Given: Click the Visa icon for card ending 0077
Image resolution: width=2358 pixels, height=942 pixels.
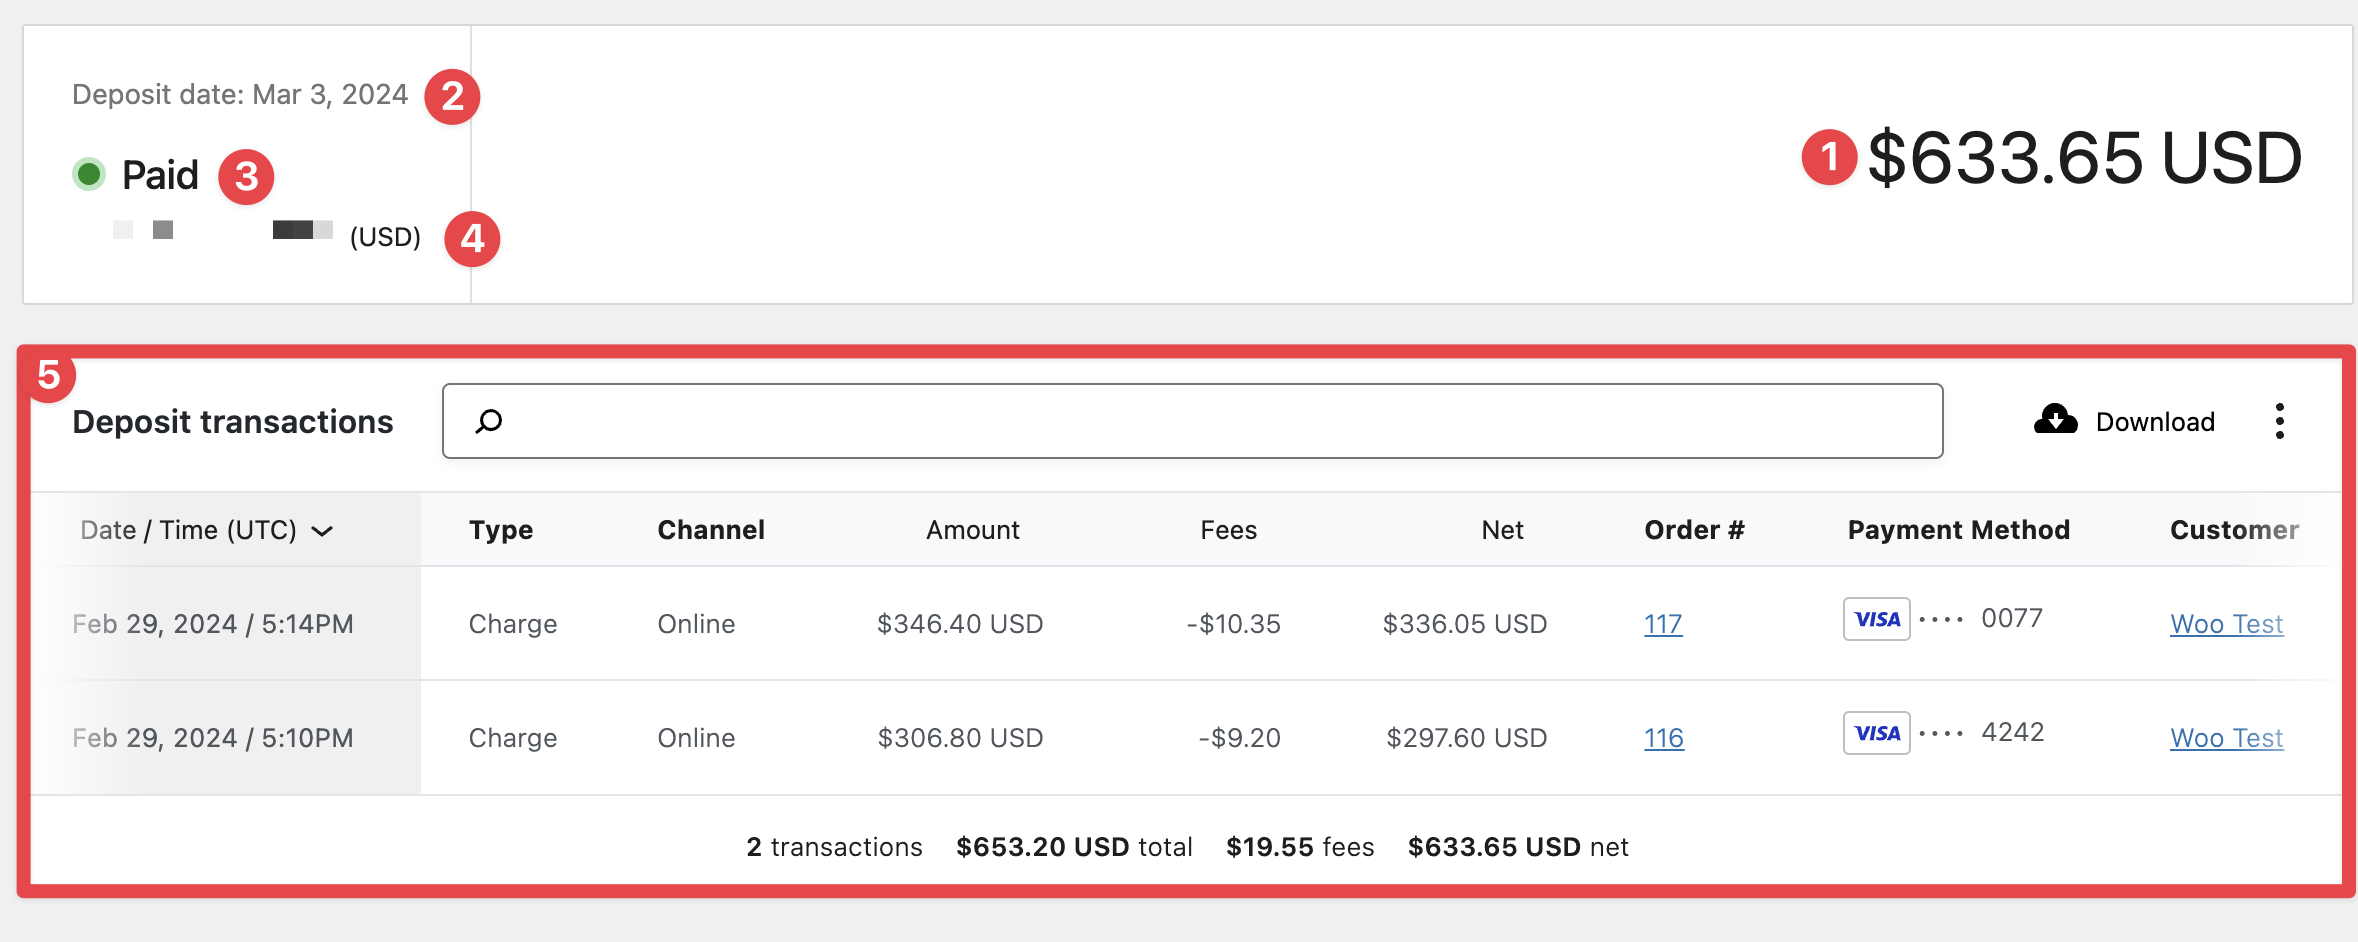Looking at the screenshot, I should (1876, 619).
